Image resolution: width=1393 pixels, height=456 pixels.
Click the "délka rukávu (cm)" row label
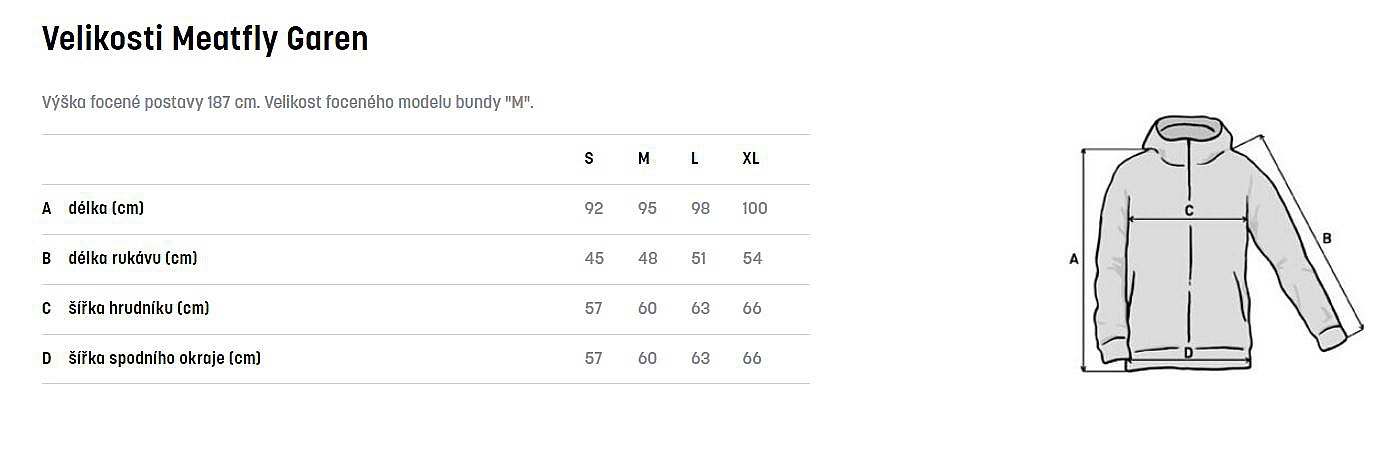pyautogui.click(x=132, y=259)
